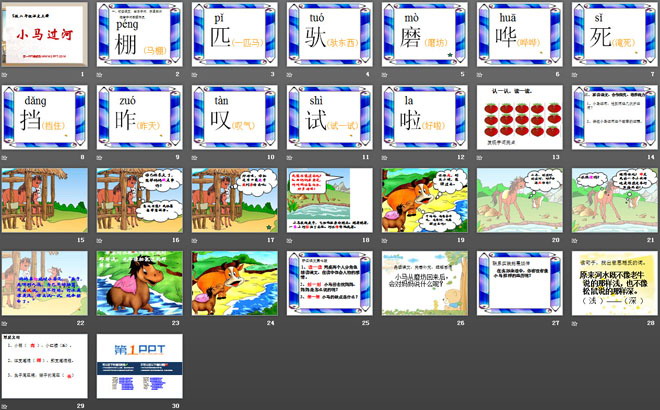Click the slide number 30 label
Image resolution: width=660 pixels, height=410 pixels.
176,406
